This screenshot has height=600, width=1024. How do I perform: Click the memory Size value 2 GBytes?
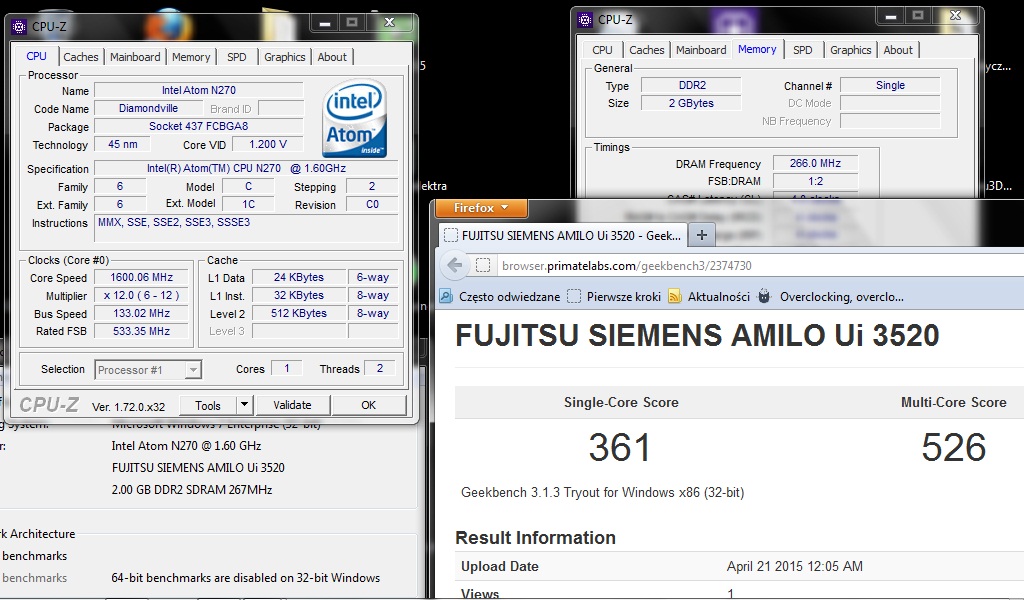pos(692,103)
